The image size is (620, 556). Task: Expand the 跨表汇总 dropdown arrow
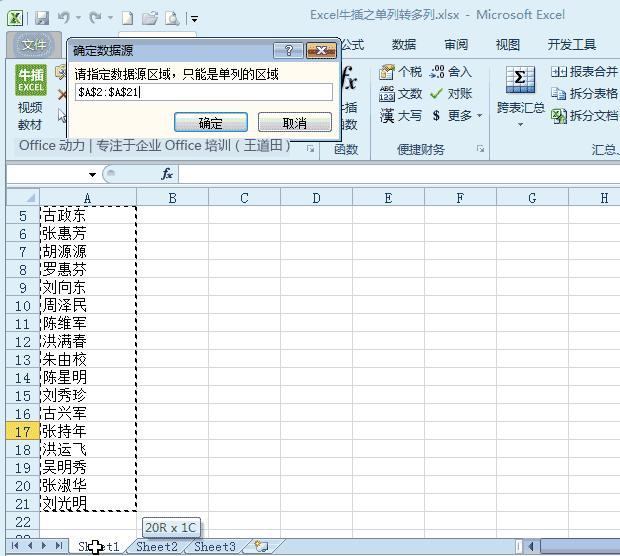pyautogui.click(x=520, y=125)
